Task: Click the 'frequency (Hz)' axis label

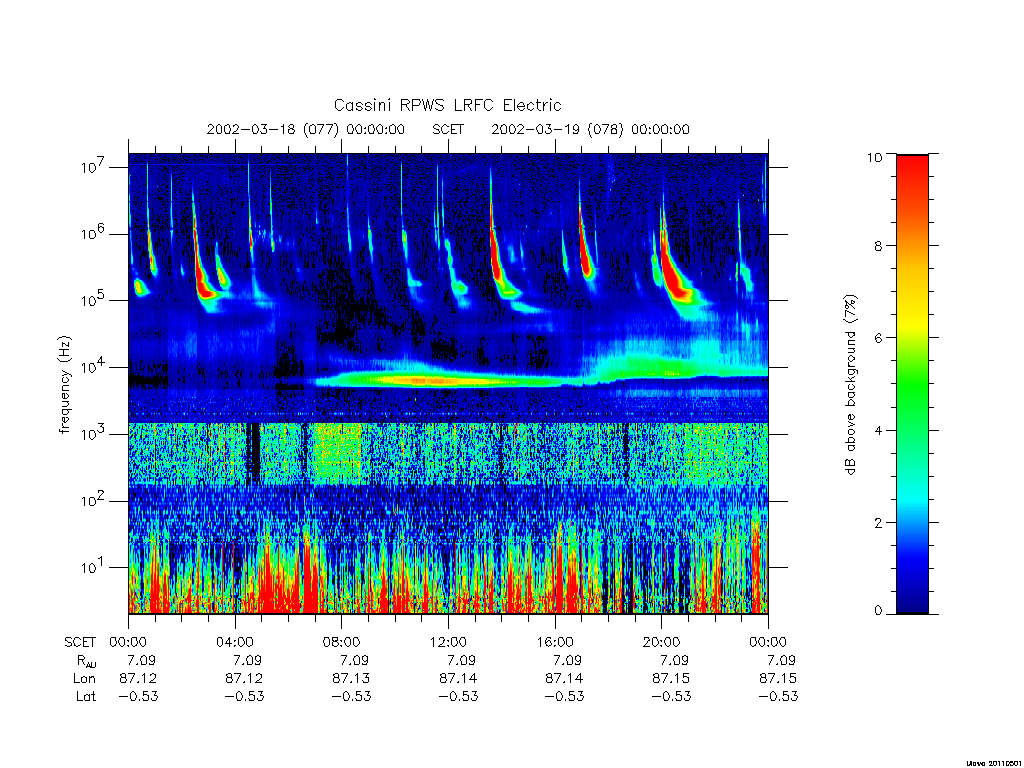Action: [x=64, y=384]
